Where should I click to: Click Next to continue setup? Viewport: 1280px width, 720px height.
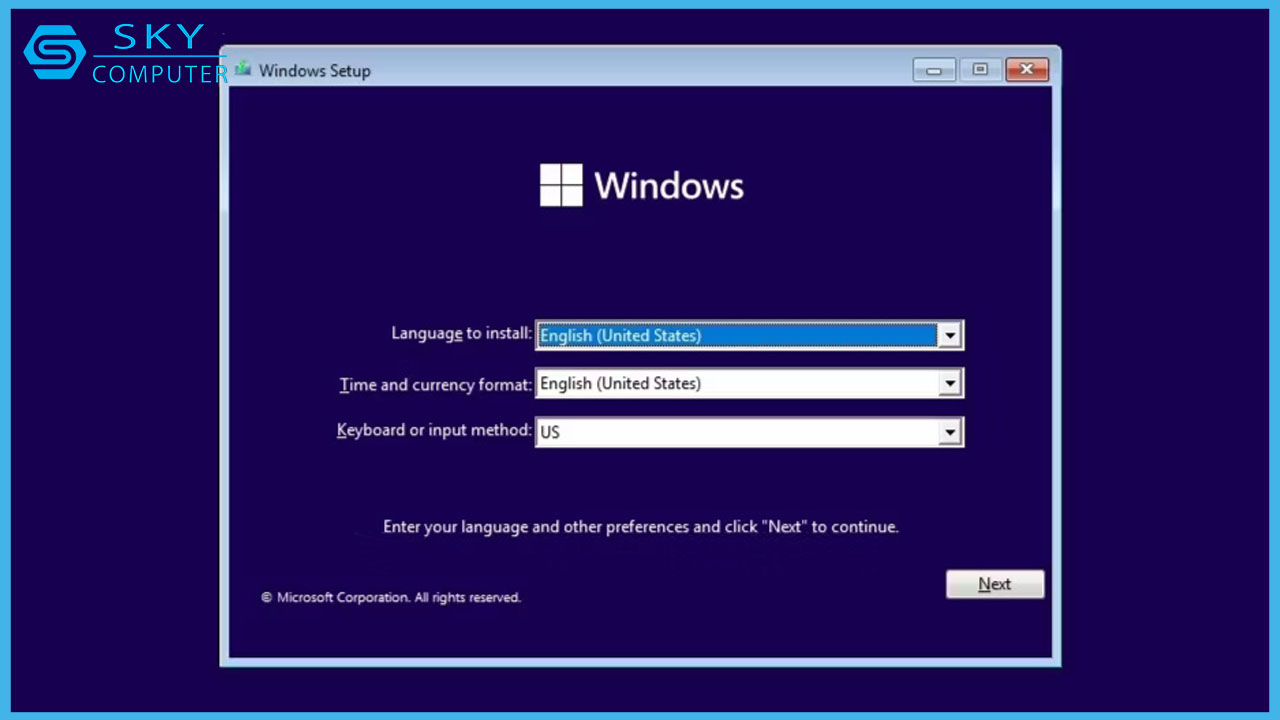point(994,584)
